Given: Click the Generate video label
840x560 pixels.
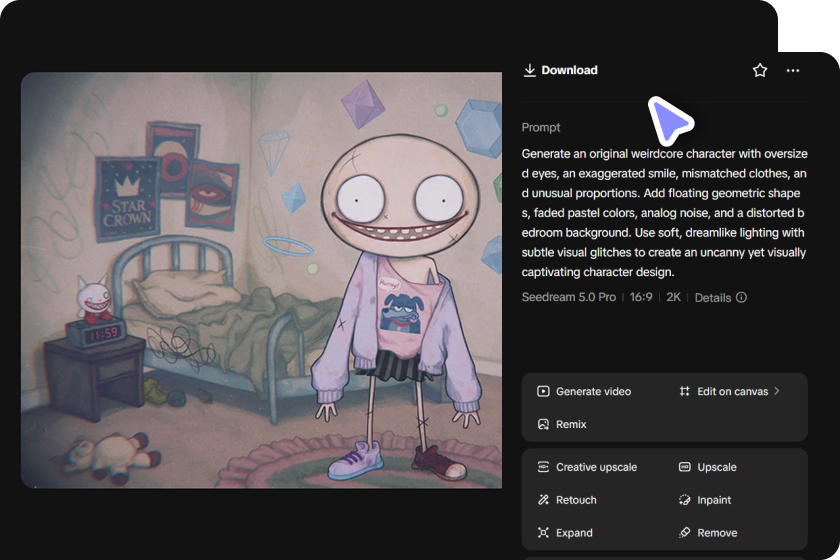Looking at the screenshot, I should (594, 392).
